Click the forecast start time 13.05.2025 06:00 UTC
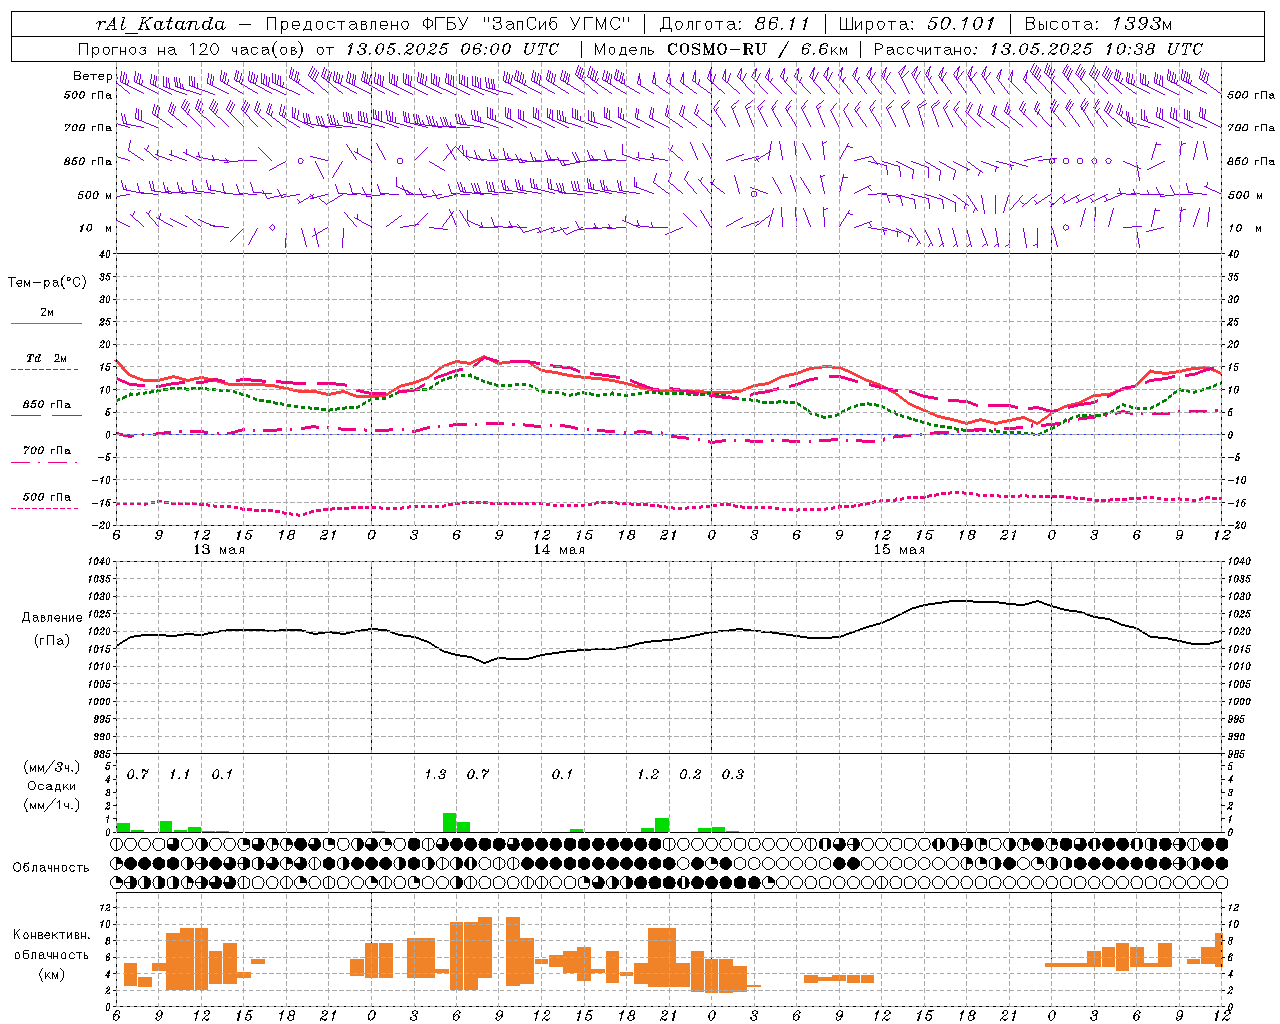 pos(452,49)
